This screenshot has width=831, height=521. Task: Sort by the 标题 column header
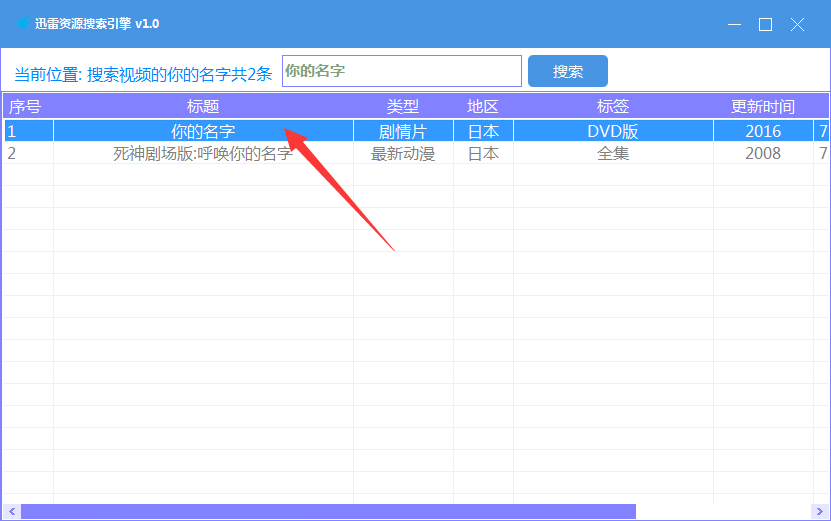203,107
